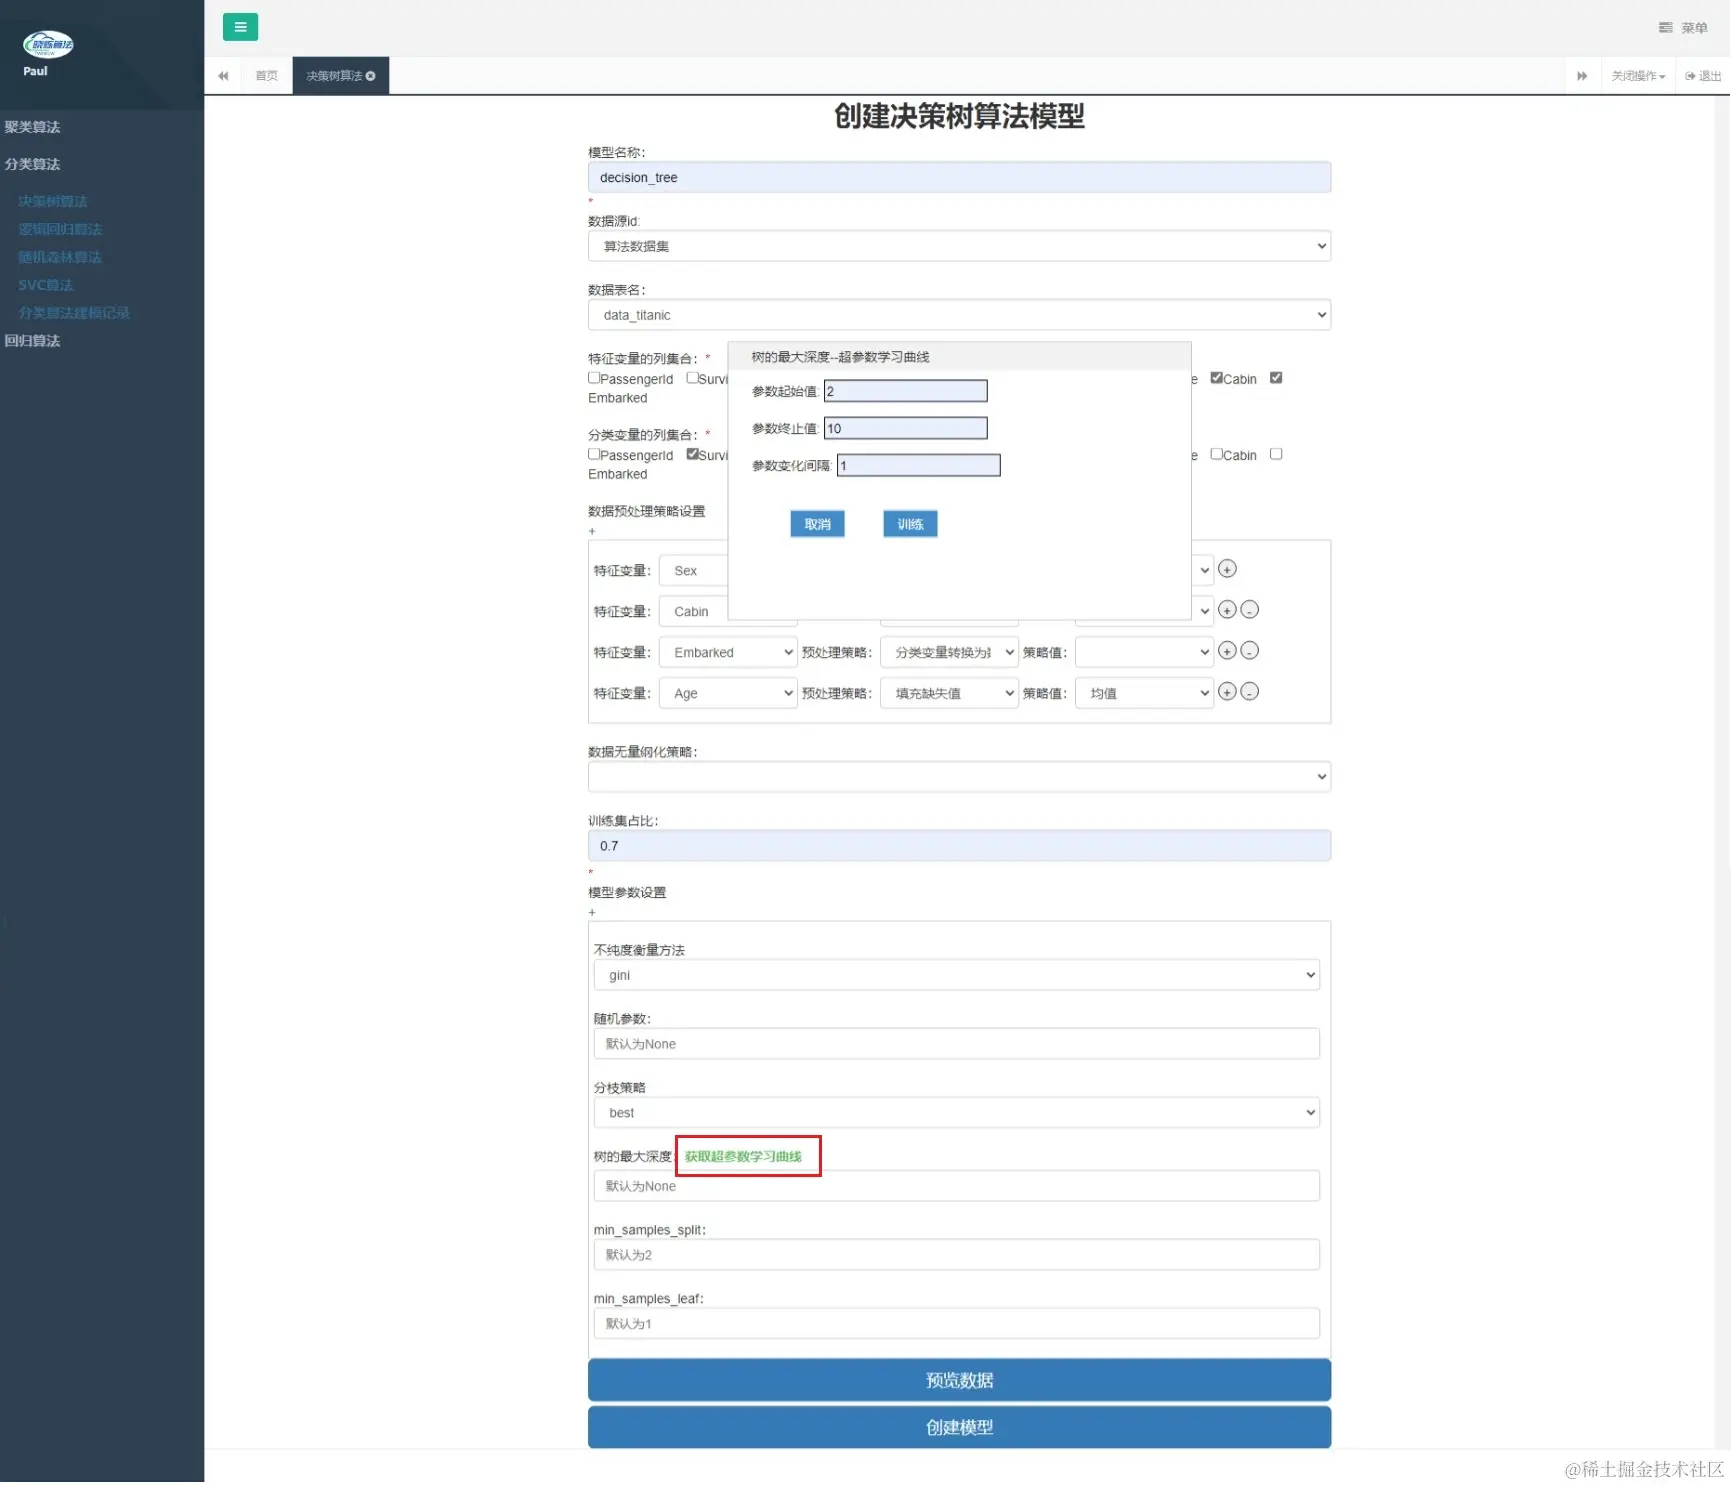
Task: Check Survived in the 特征变量 column list
Action: pyautogui.click(x=692, y=378)
